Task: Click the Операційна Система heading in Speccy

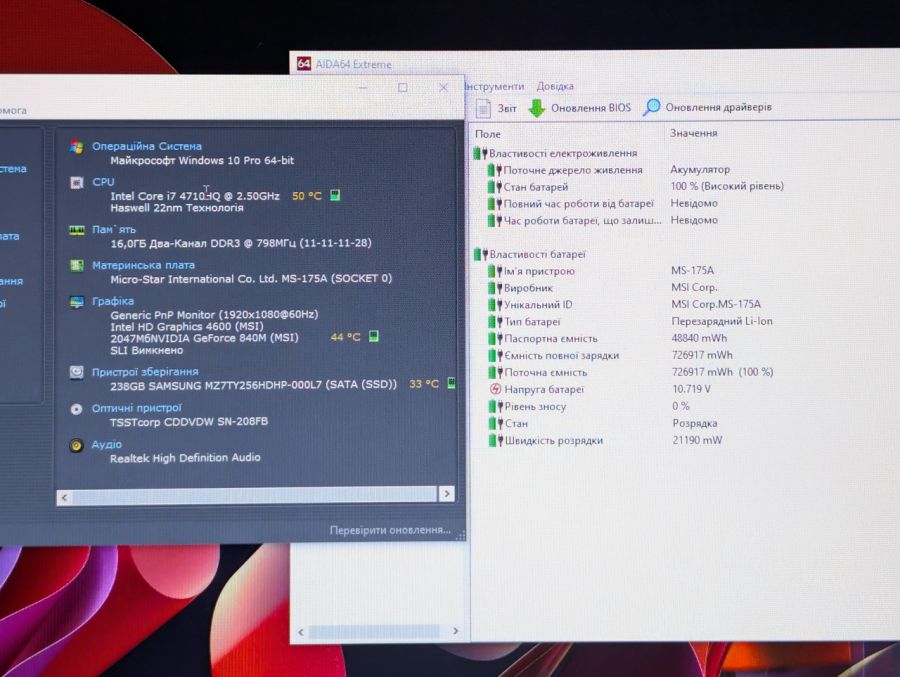Action: (x=147, y=146)
